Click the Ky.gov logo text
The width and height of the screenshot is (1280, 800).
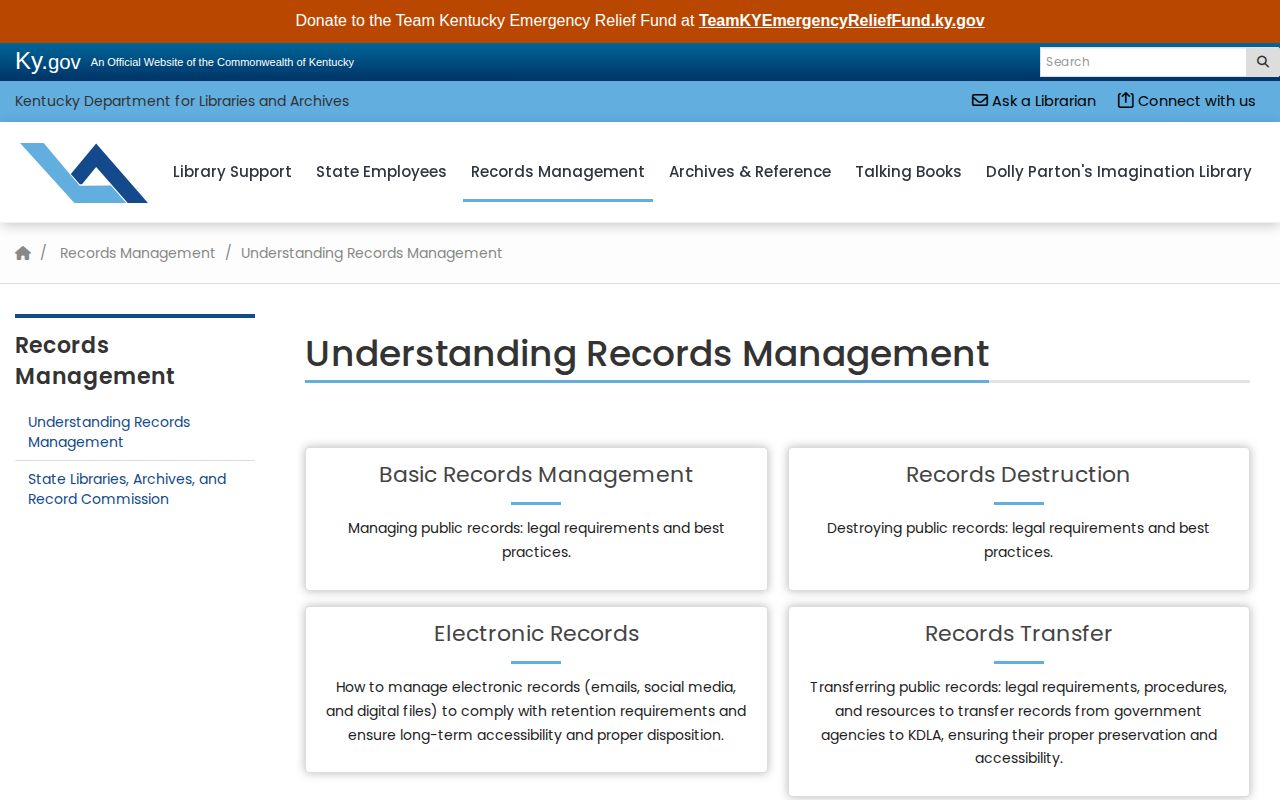pos(48,62)
